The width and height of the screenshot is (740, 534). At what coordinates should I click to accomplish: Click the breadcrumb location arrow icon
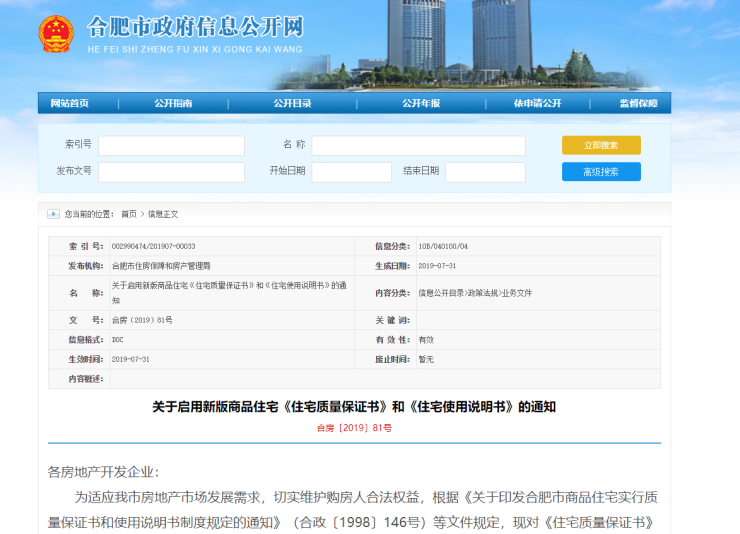53,214
